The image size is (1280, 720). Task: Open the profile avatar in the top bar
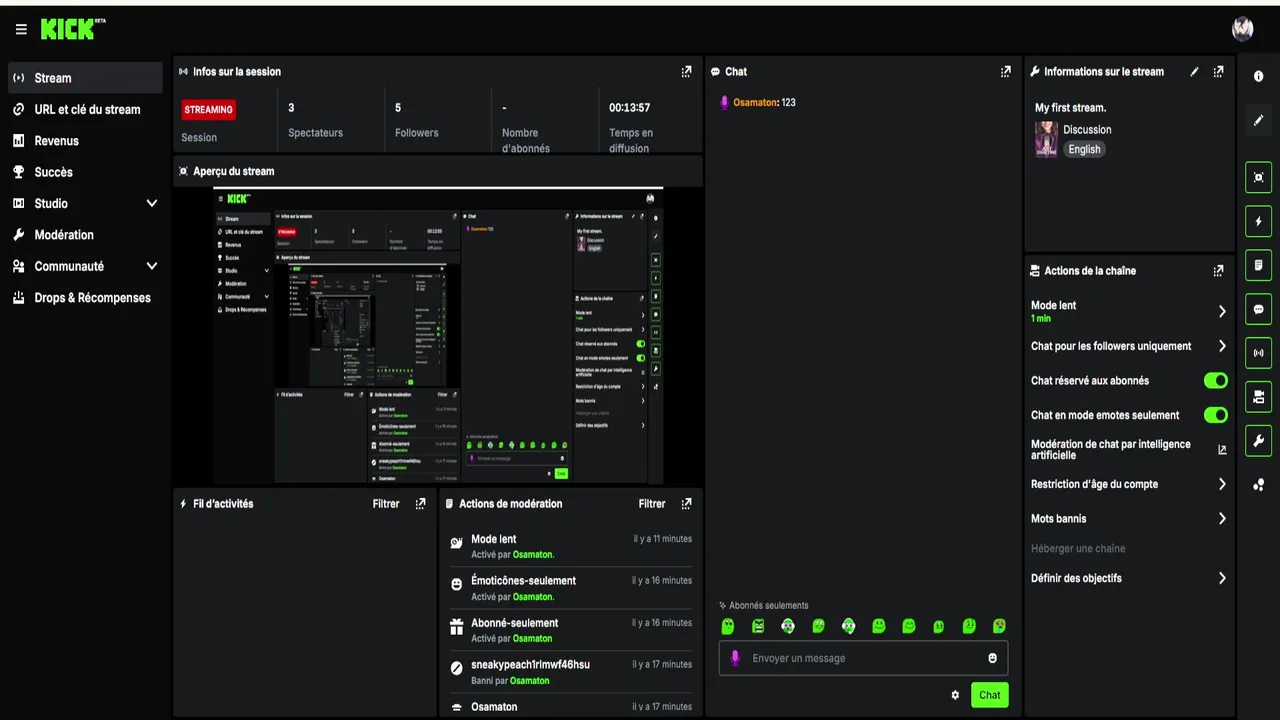1242,29
